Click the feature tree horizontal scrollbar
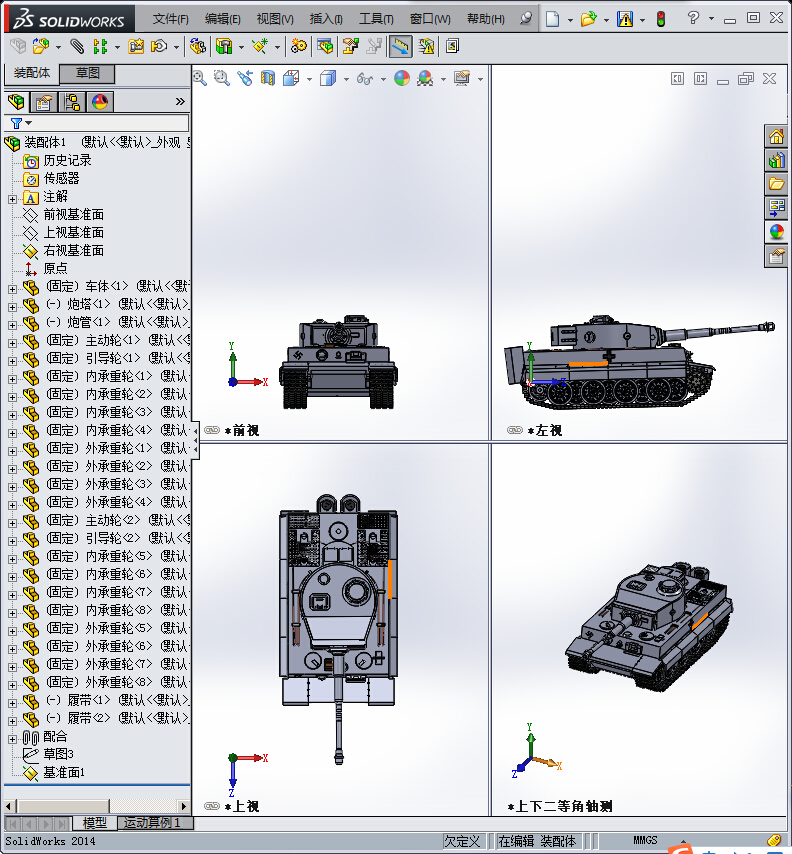The width and height of the screenshot is (792, 854). point(96,806)
